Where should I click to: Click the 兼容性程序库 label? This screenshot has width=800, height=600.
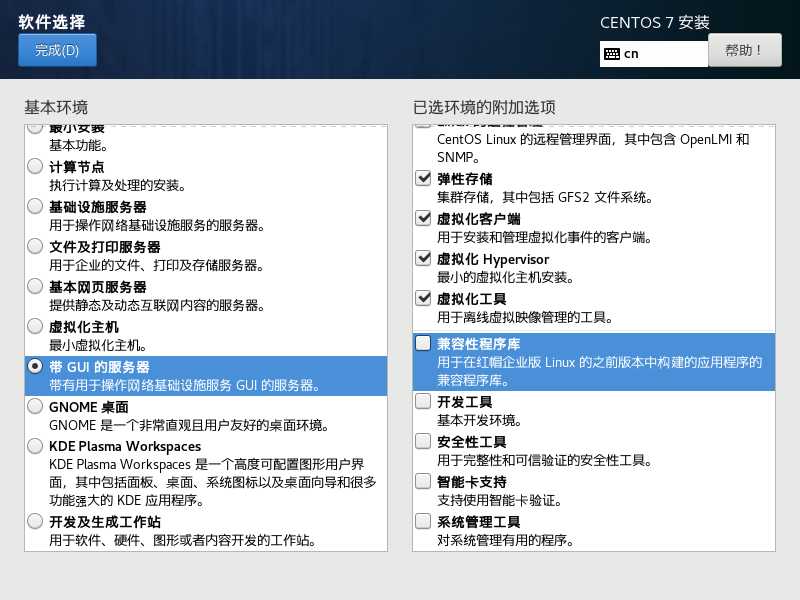(479, 344)
